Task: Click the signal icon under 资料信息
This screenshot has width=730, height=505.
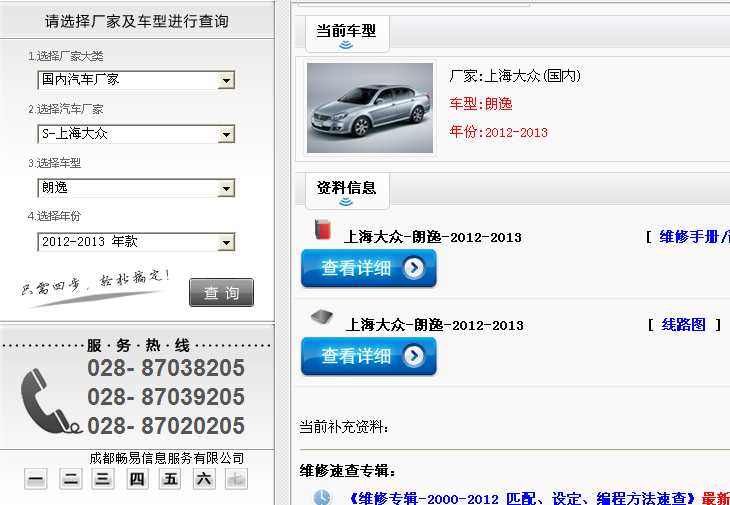Action: [x=346, y=202]
